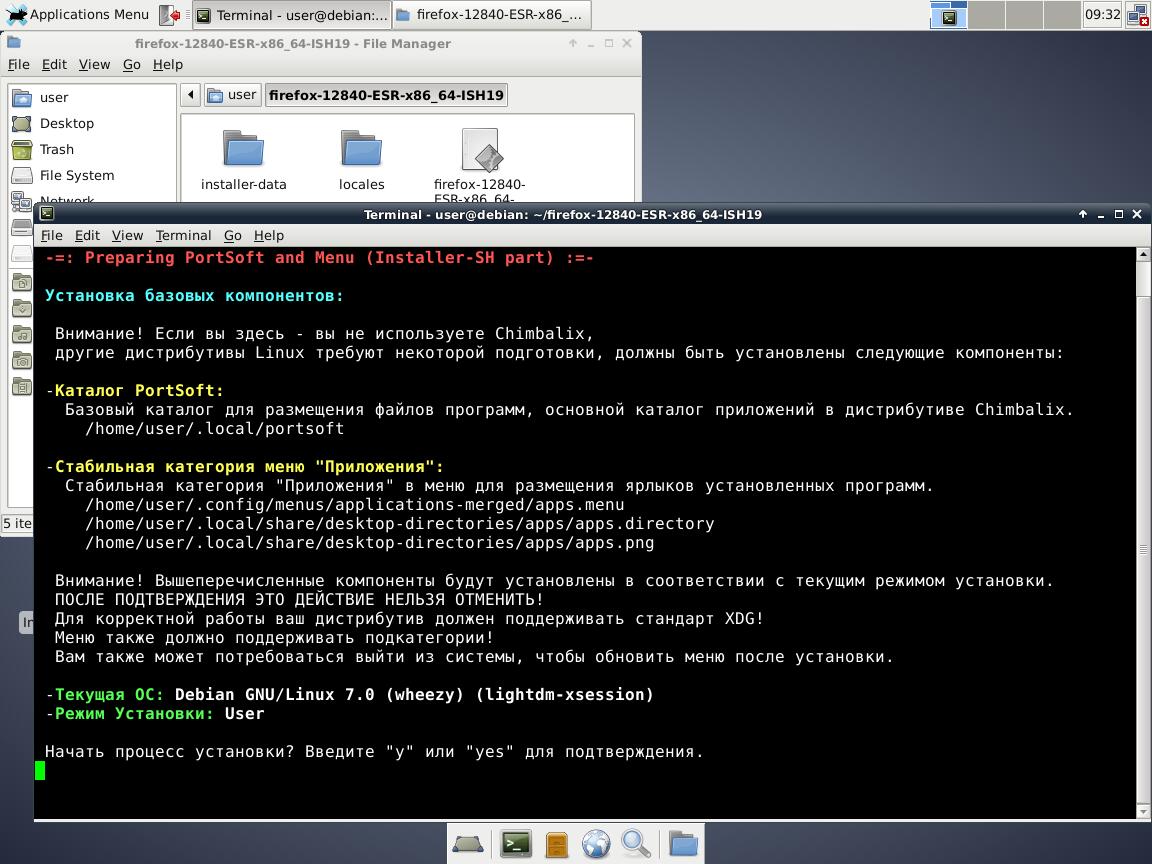Open File menu in File Manager

(x=19, y=65)
